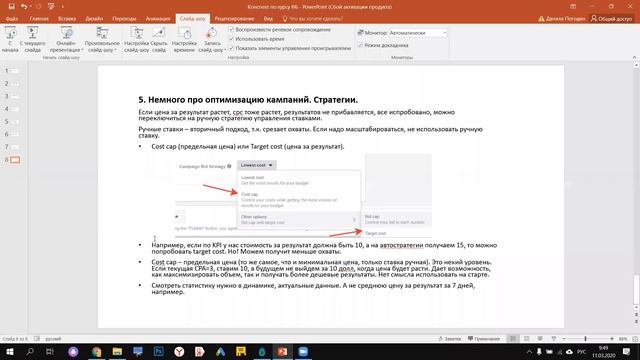Open File Explorer from taskbar

coord(117,351)
